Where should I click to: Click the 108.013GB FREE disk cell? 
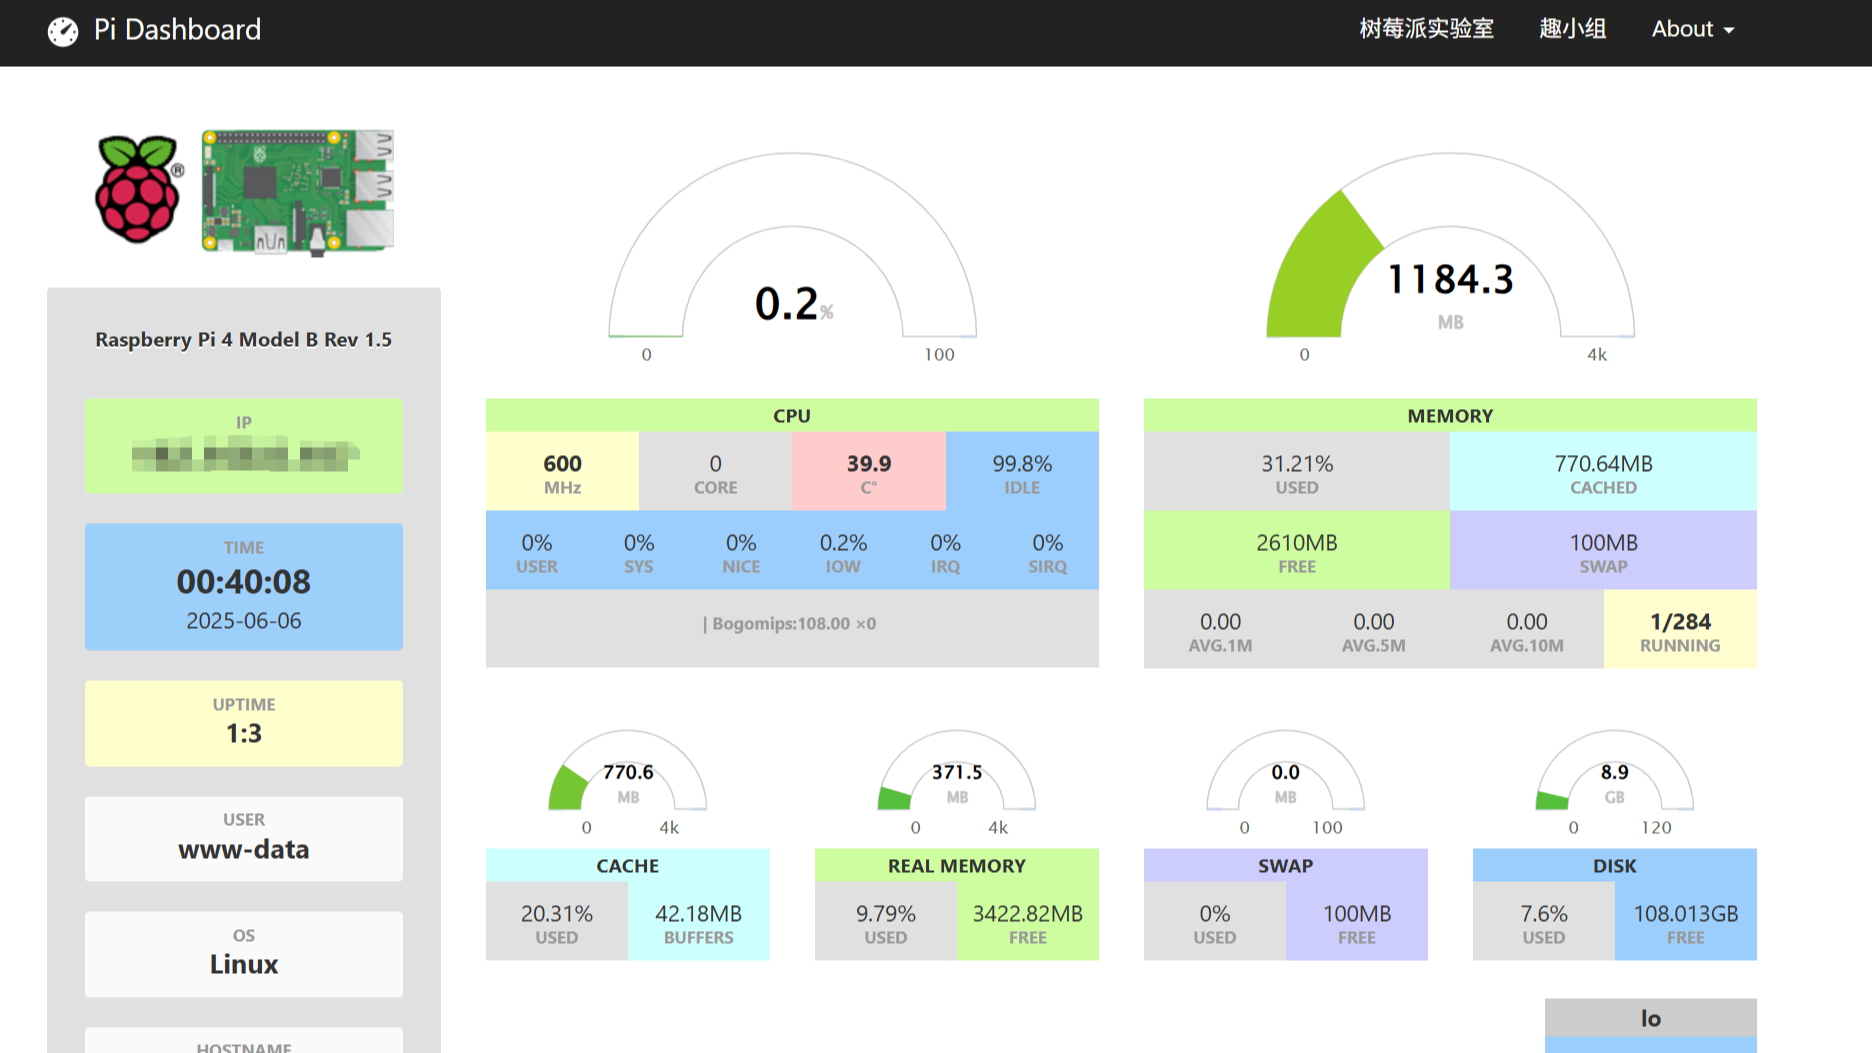1686,922
